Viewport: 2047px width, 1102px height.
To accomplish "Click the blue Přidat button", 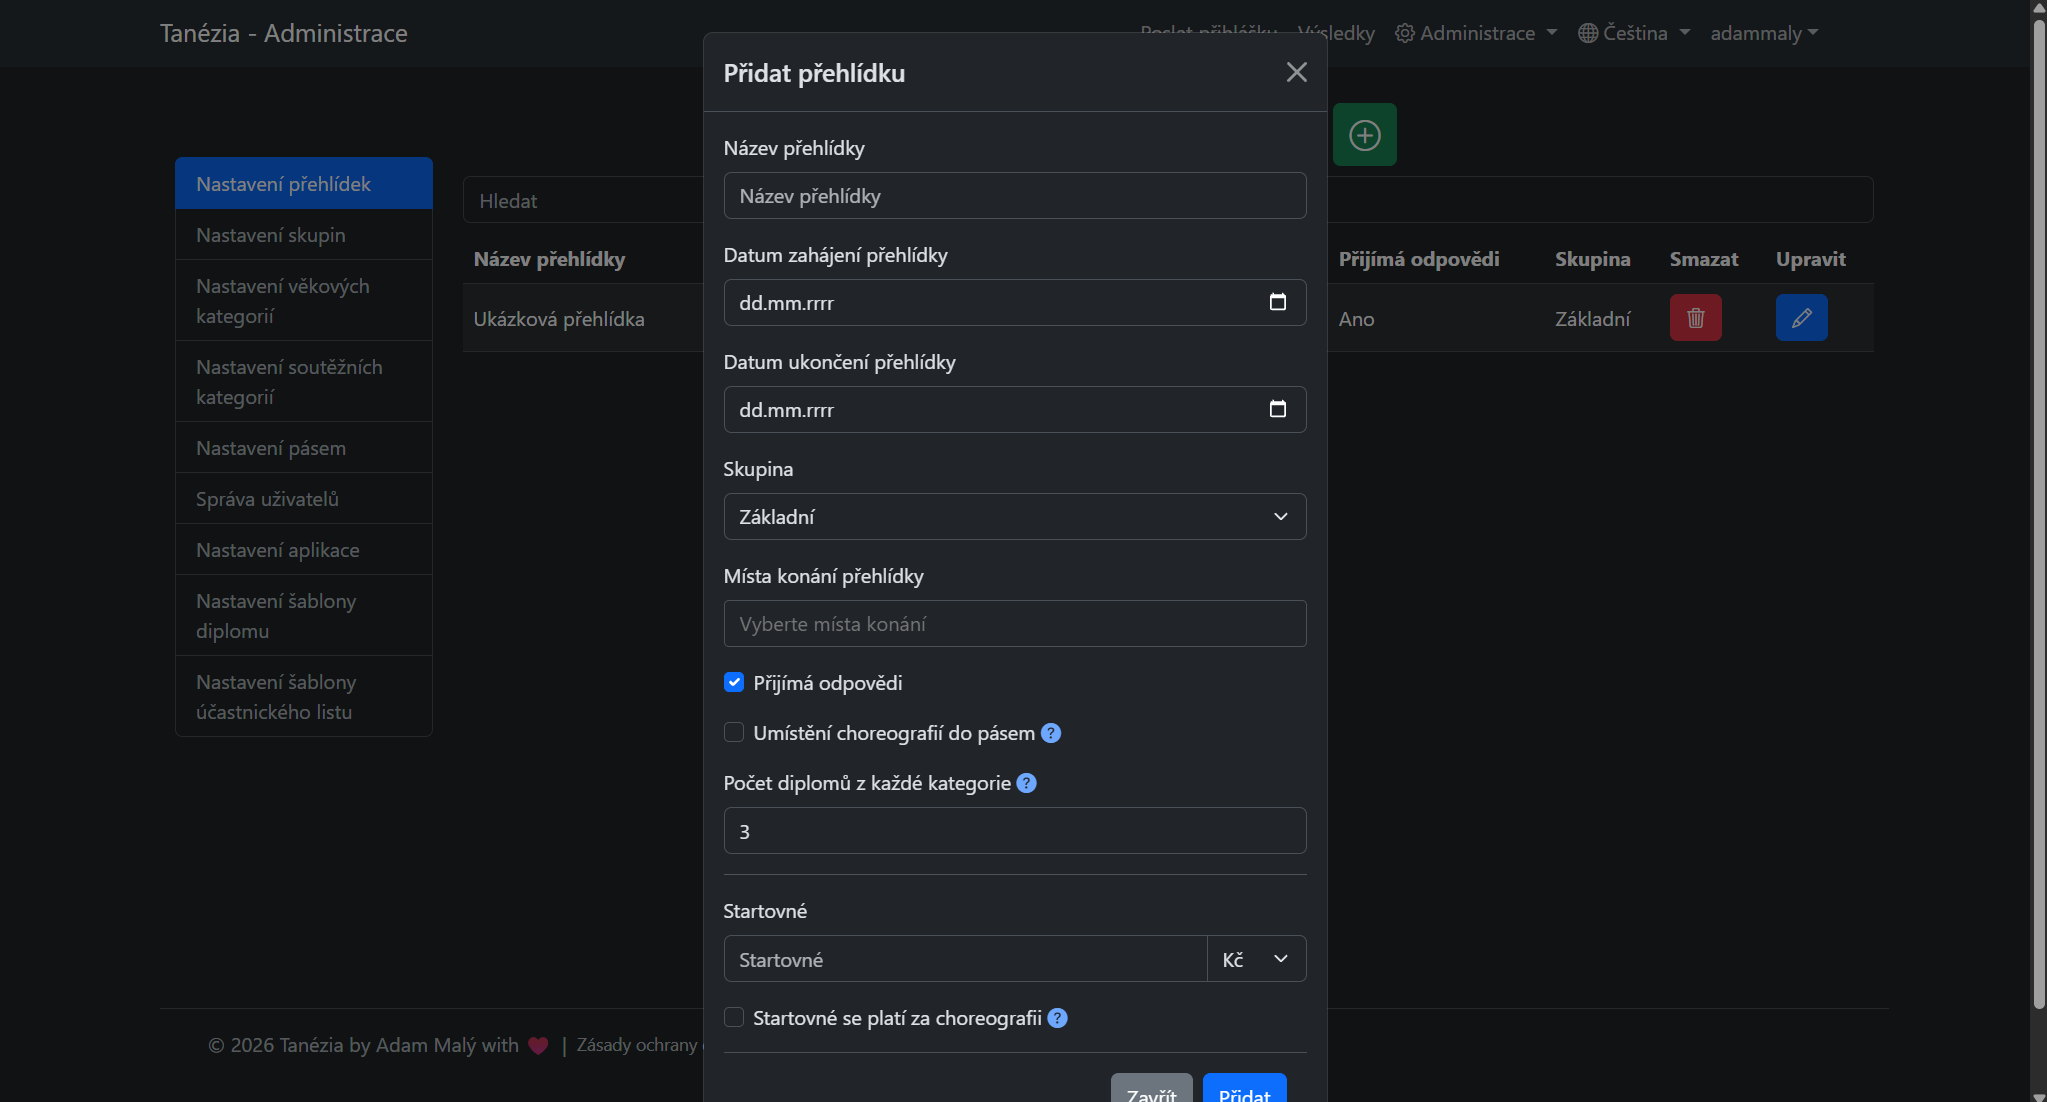I will click(x=1244, y=1092).
